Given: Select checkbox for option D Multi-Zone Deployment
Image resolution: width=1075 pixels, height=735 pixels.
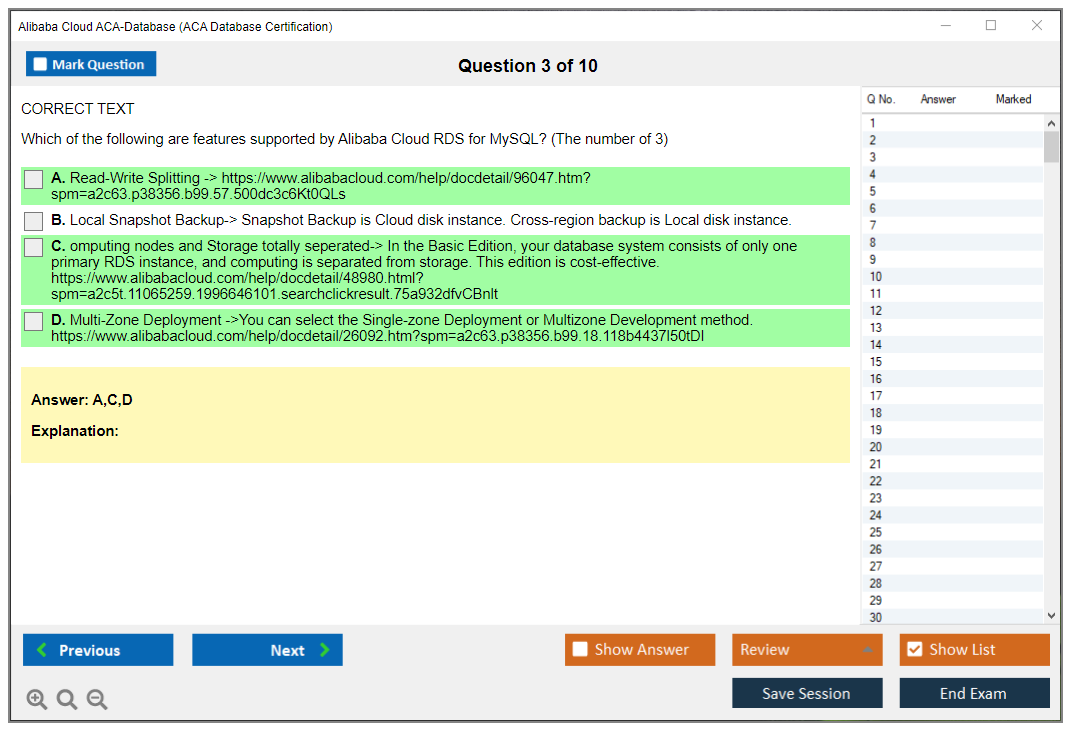Looking at the screenshot, I should point(33,321).
